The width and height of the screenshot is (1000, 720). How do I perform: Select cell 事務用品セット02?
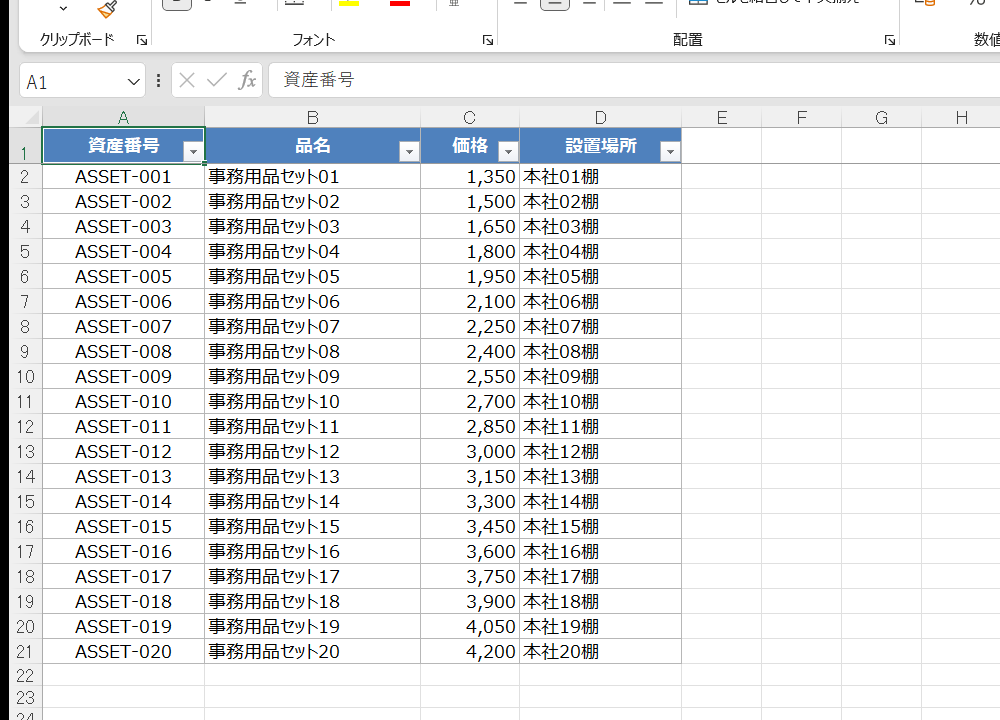point(312,202)
